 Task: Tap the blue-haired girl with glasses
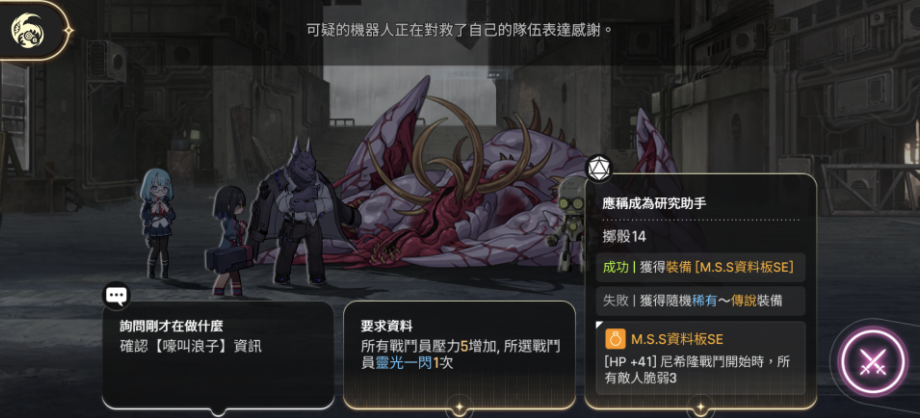[157, 223]
